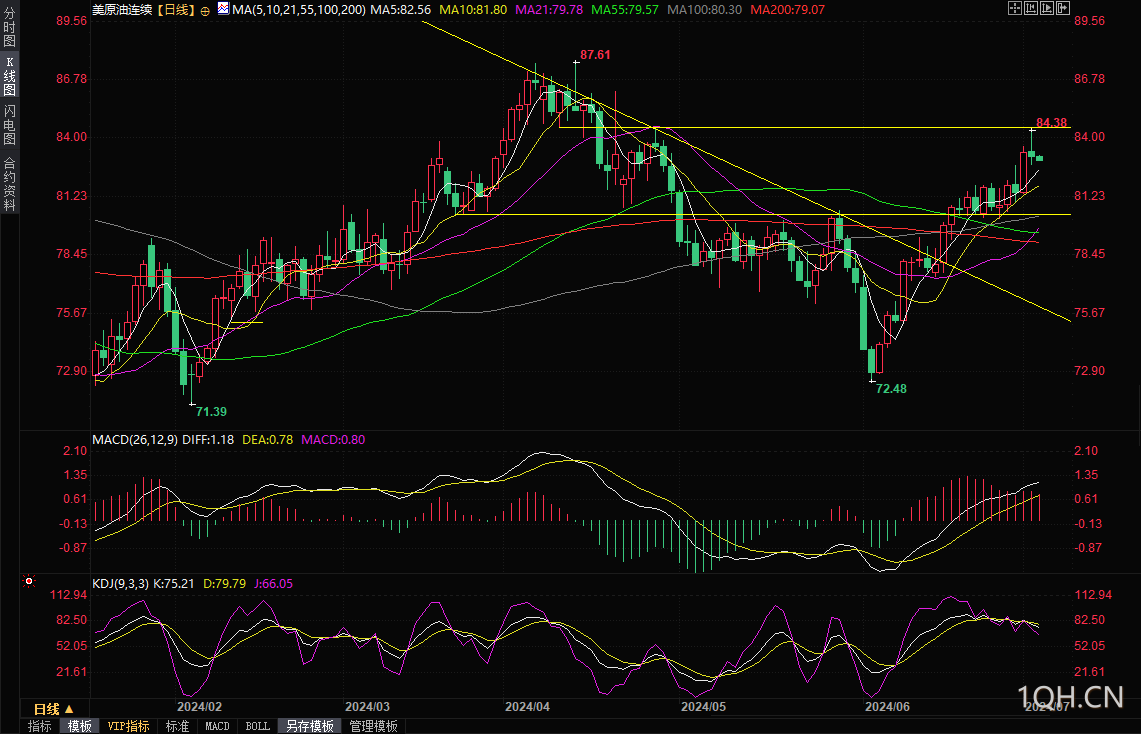Image resolution: width=1141 pixels, height=734 pixels.
Task: Click the DIFF:1.18 value
Action: point(208,439)
